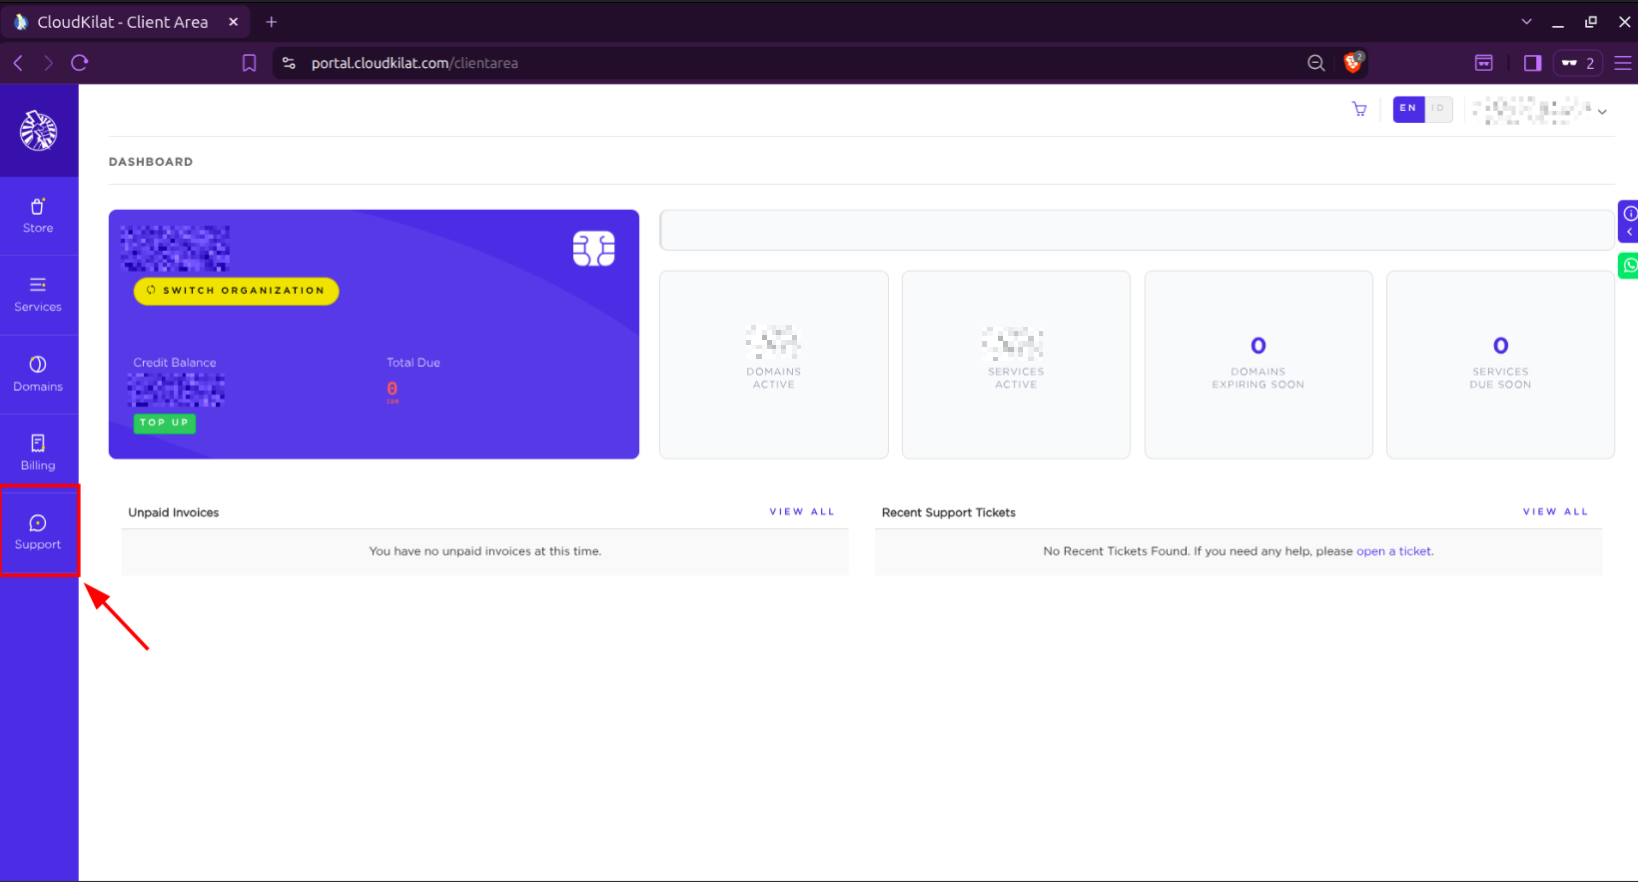Screen dimensions: 1638x882
Task: Toggle the browser sidebar panel
Action: (x=1532, y=63)
